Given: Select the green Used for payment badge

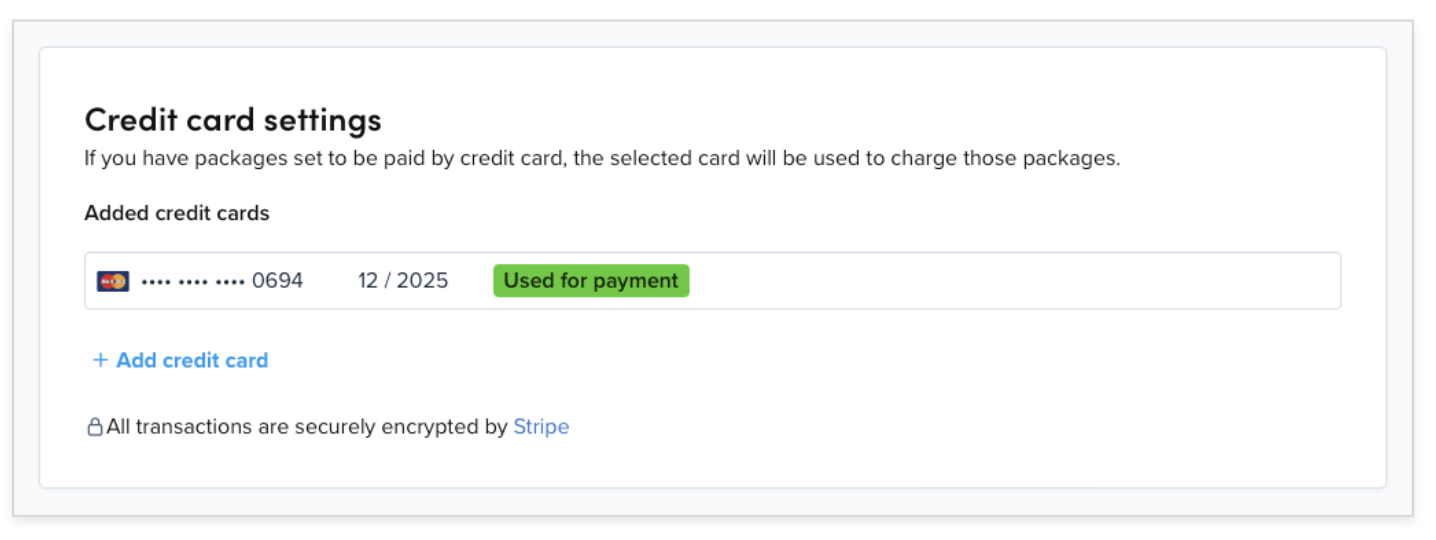Looking at the screenshot, I should pyautogui.click(x=591, y=281).
